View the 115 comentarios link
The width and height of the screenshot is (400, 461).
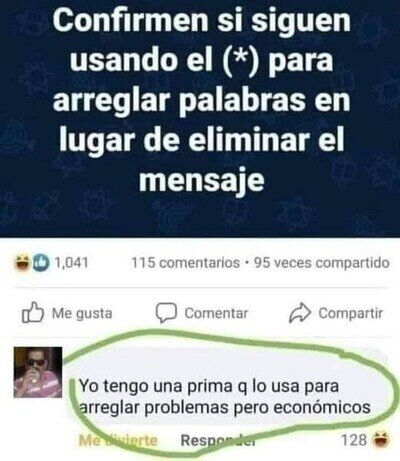click(186, 263)
